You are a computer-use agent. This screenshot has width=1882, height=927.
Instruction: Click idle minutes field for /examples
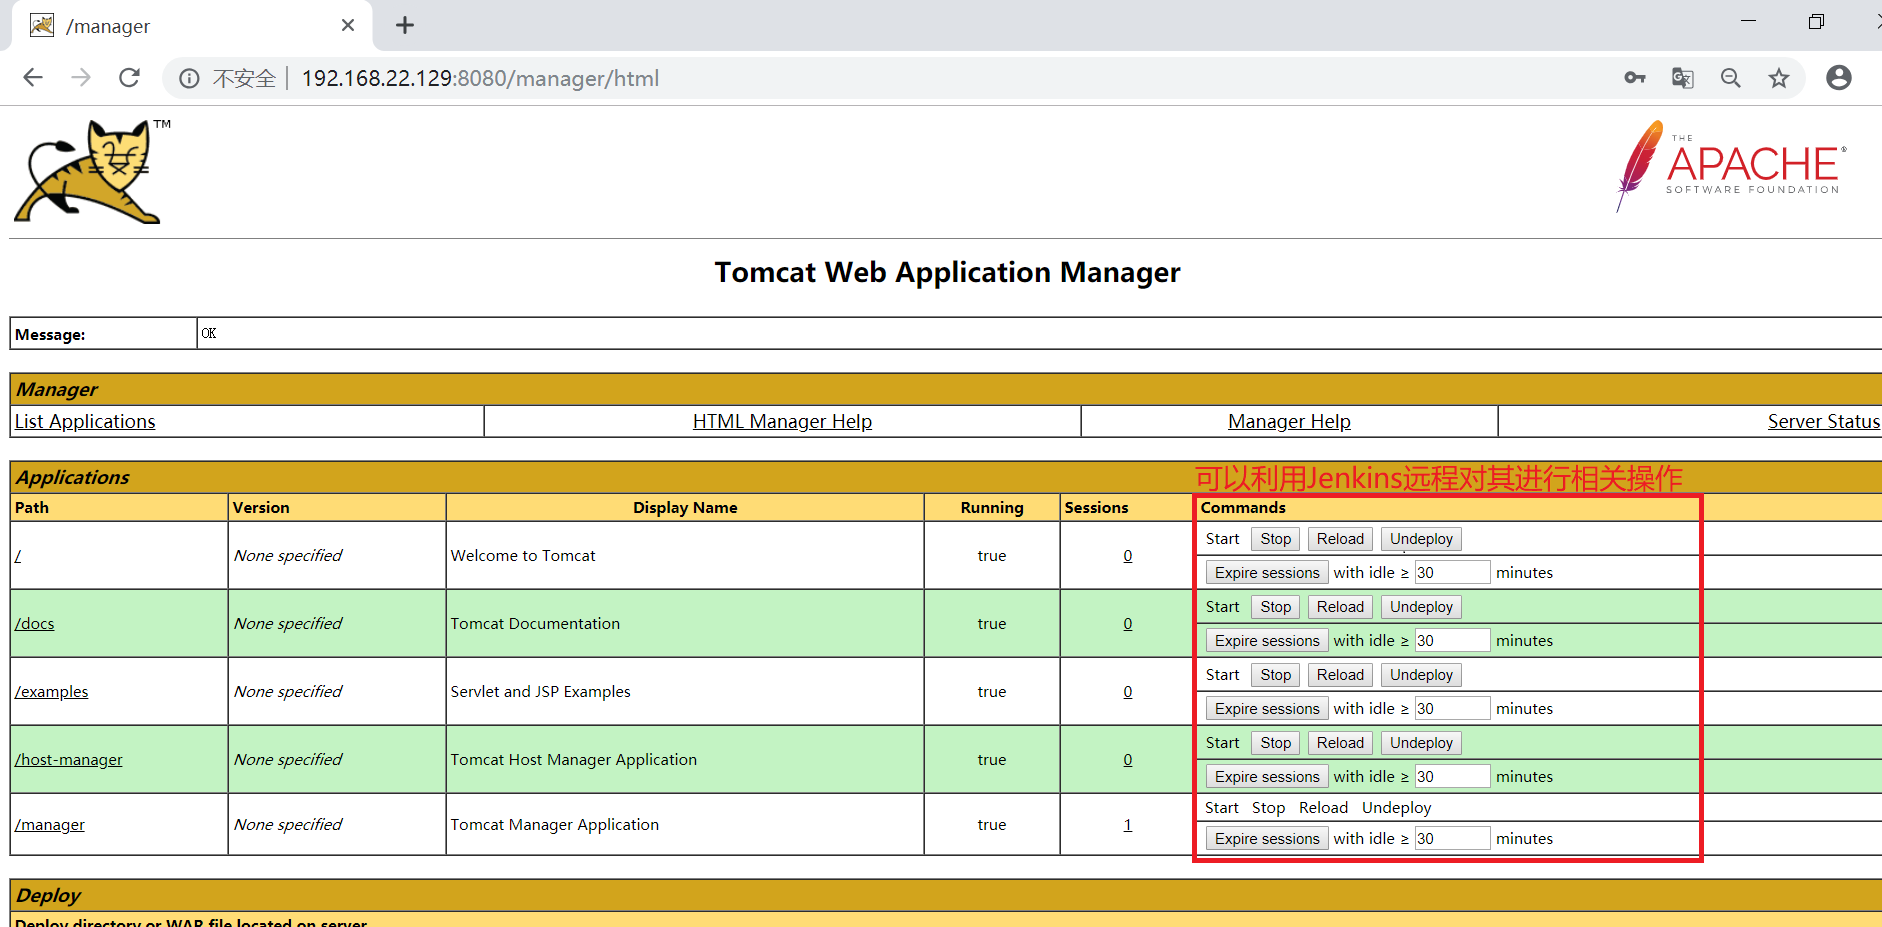[x=1452, y=709]
